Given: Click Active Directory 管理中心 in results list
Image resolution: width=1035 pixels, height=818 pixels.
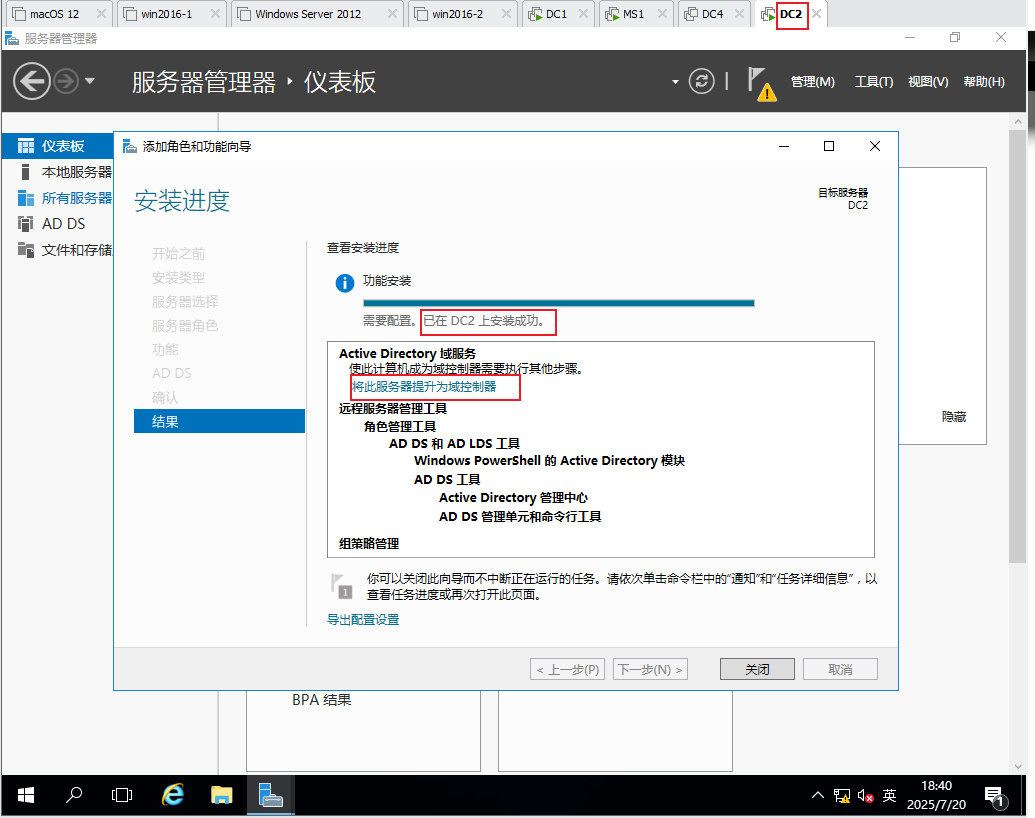Looking at the screenshot, I should point(513,498).
